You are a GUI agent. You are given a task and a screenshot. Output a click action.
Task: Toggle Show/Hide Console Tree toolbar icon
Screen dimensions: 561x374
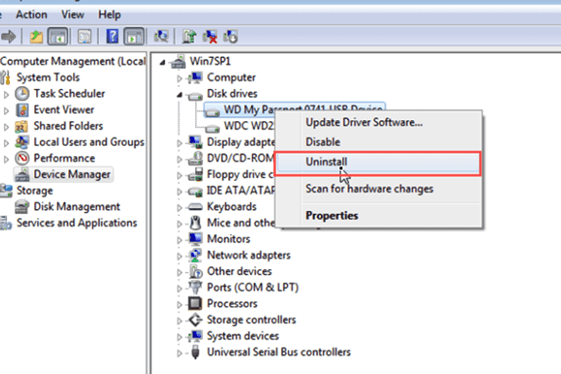click(x=58, y=37)
